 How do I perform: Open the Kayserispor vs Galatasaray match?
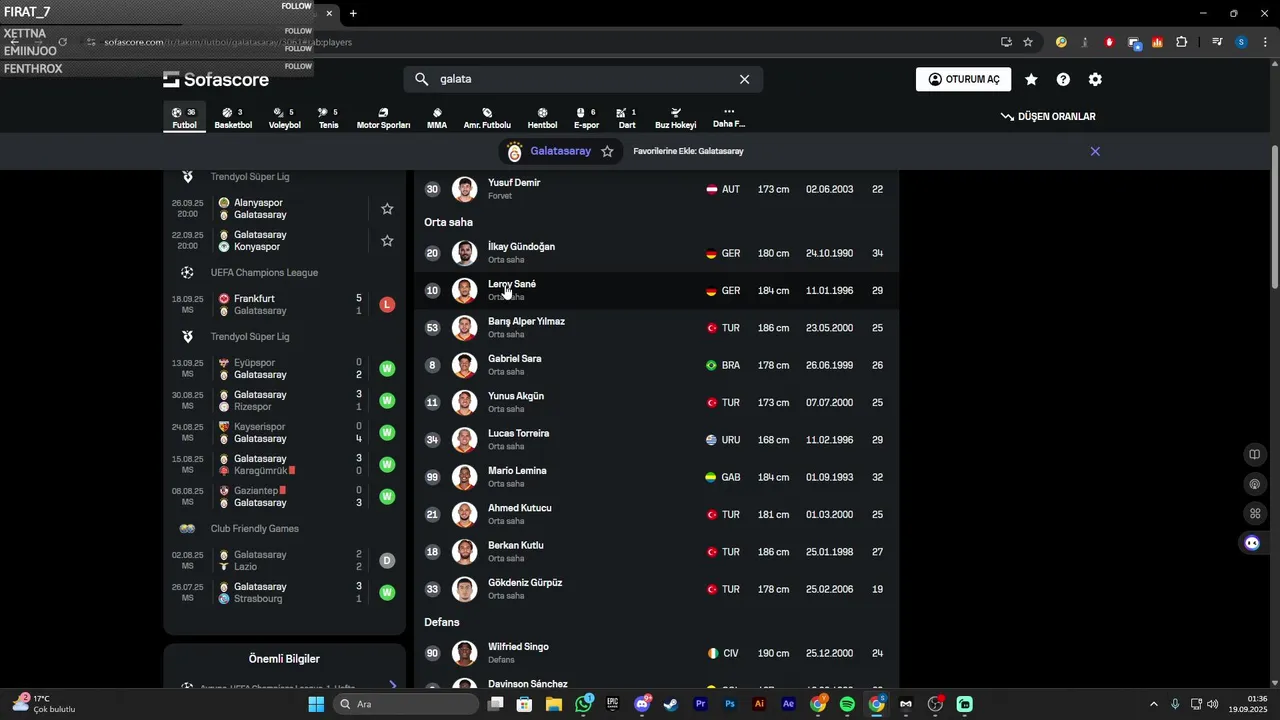[x=285, y=433]
